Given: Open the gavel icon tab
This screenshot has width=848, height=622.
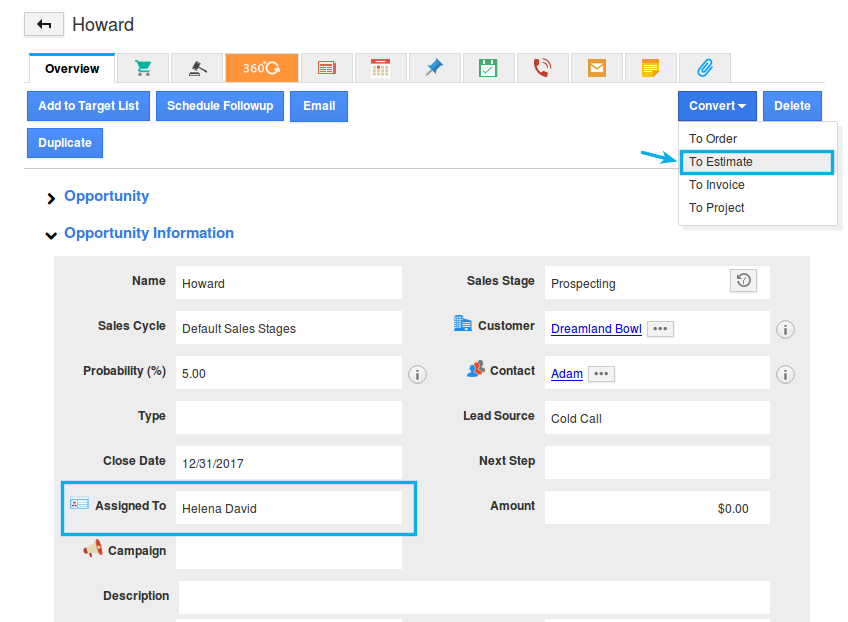Looking at the screenshot, I should point(197,68).
